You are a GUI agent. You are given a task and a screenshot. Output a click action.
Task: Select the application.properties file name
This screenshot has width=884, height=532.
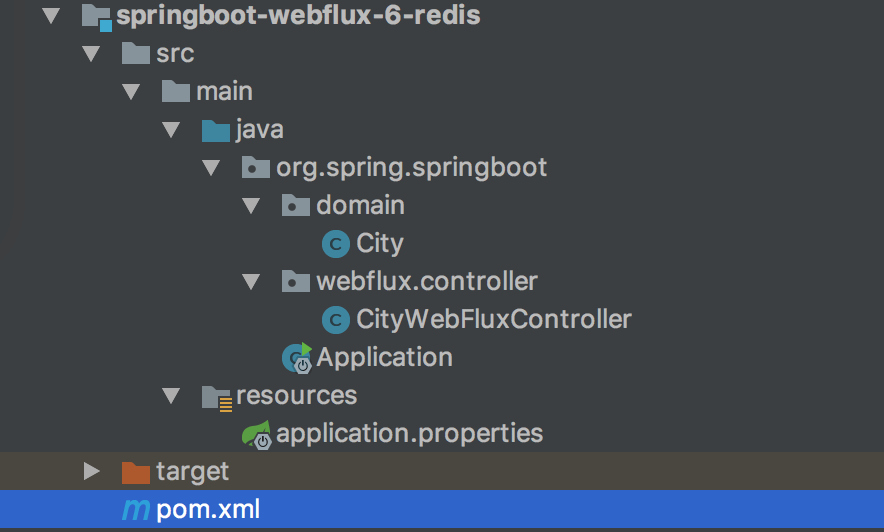coord(409,434)
